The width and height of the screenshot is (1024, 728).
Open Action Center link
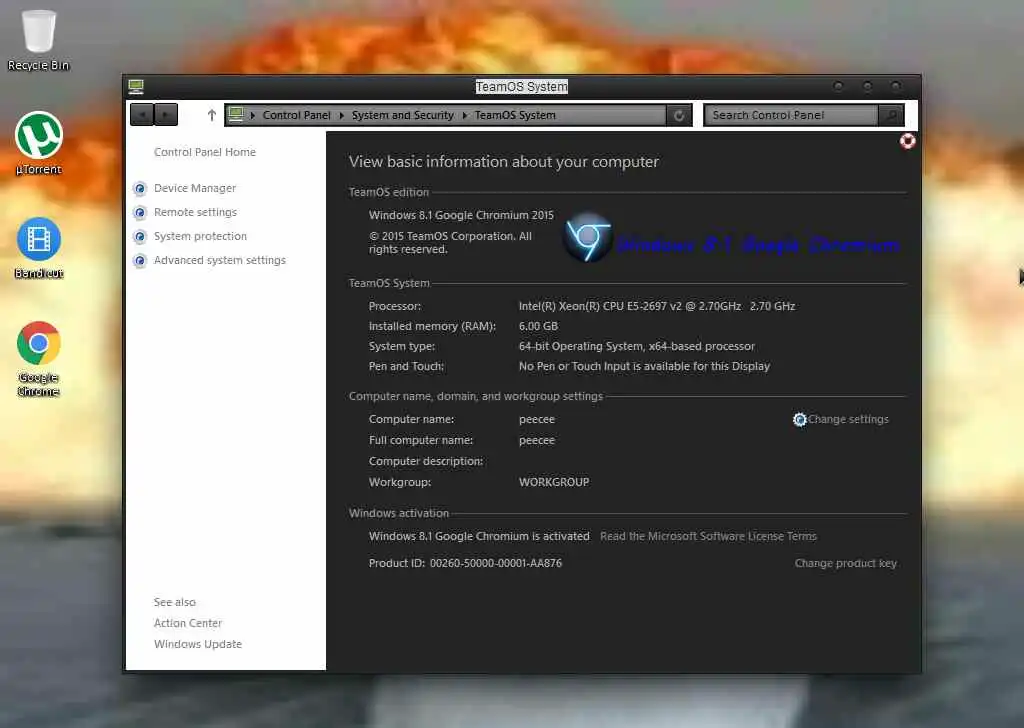pyautogui.click(x=187, y=623)
